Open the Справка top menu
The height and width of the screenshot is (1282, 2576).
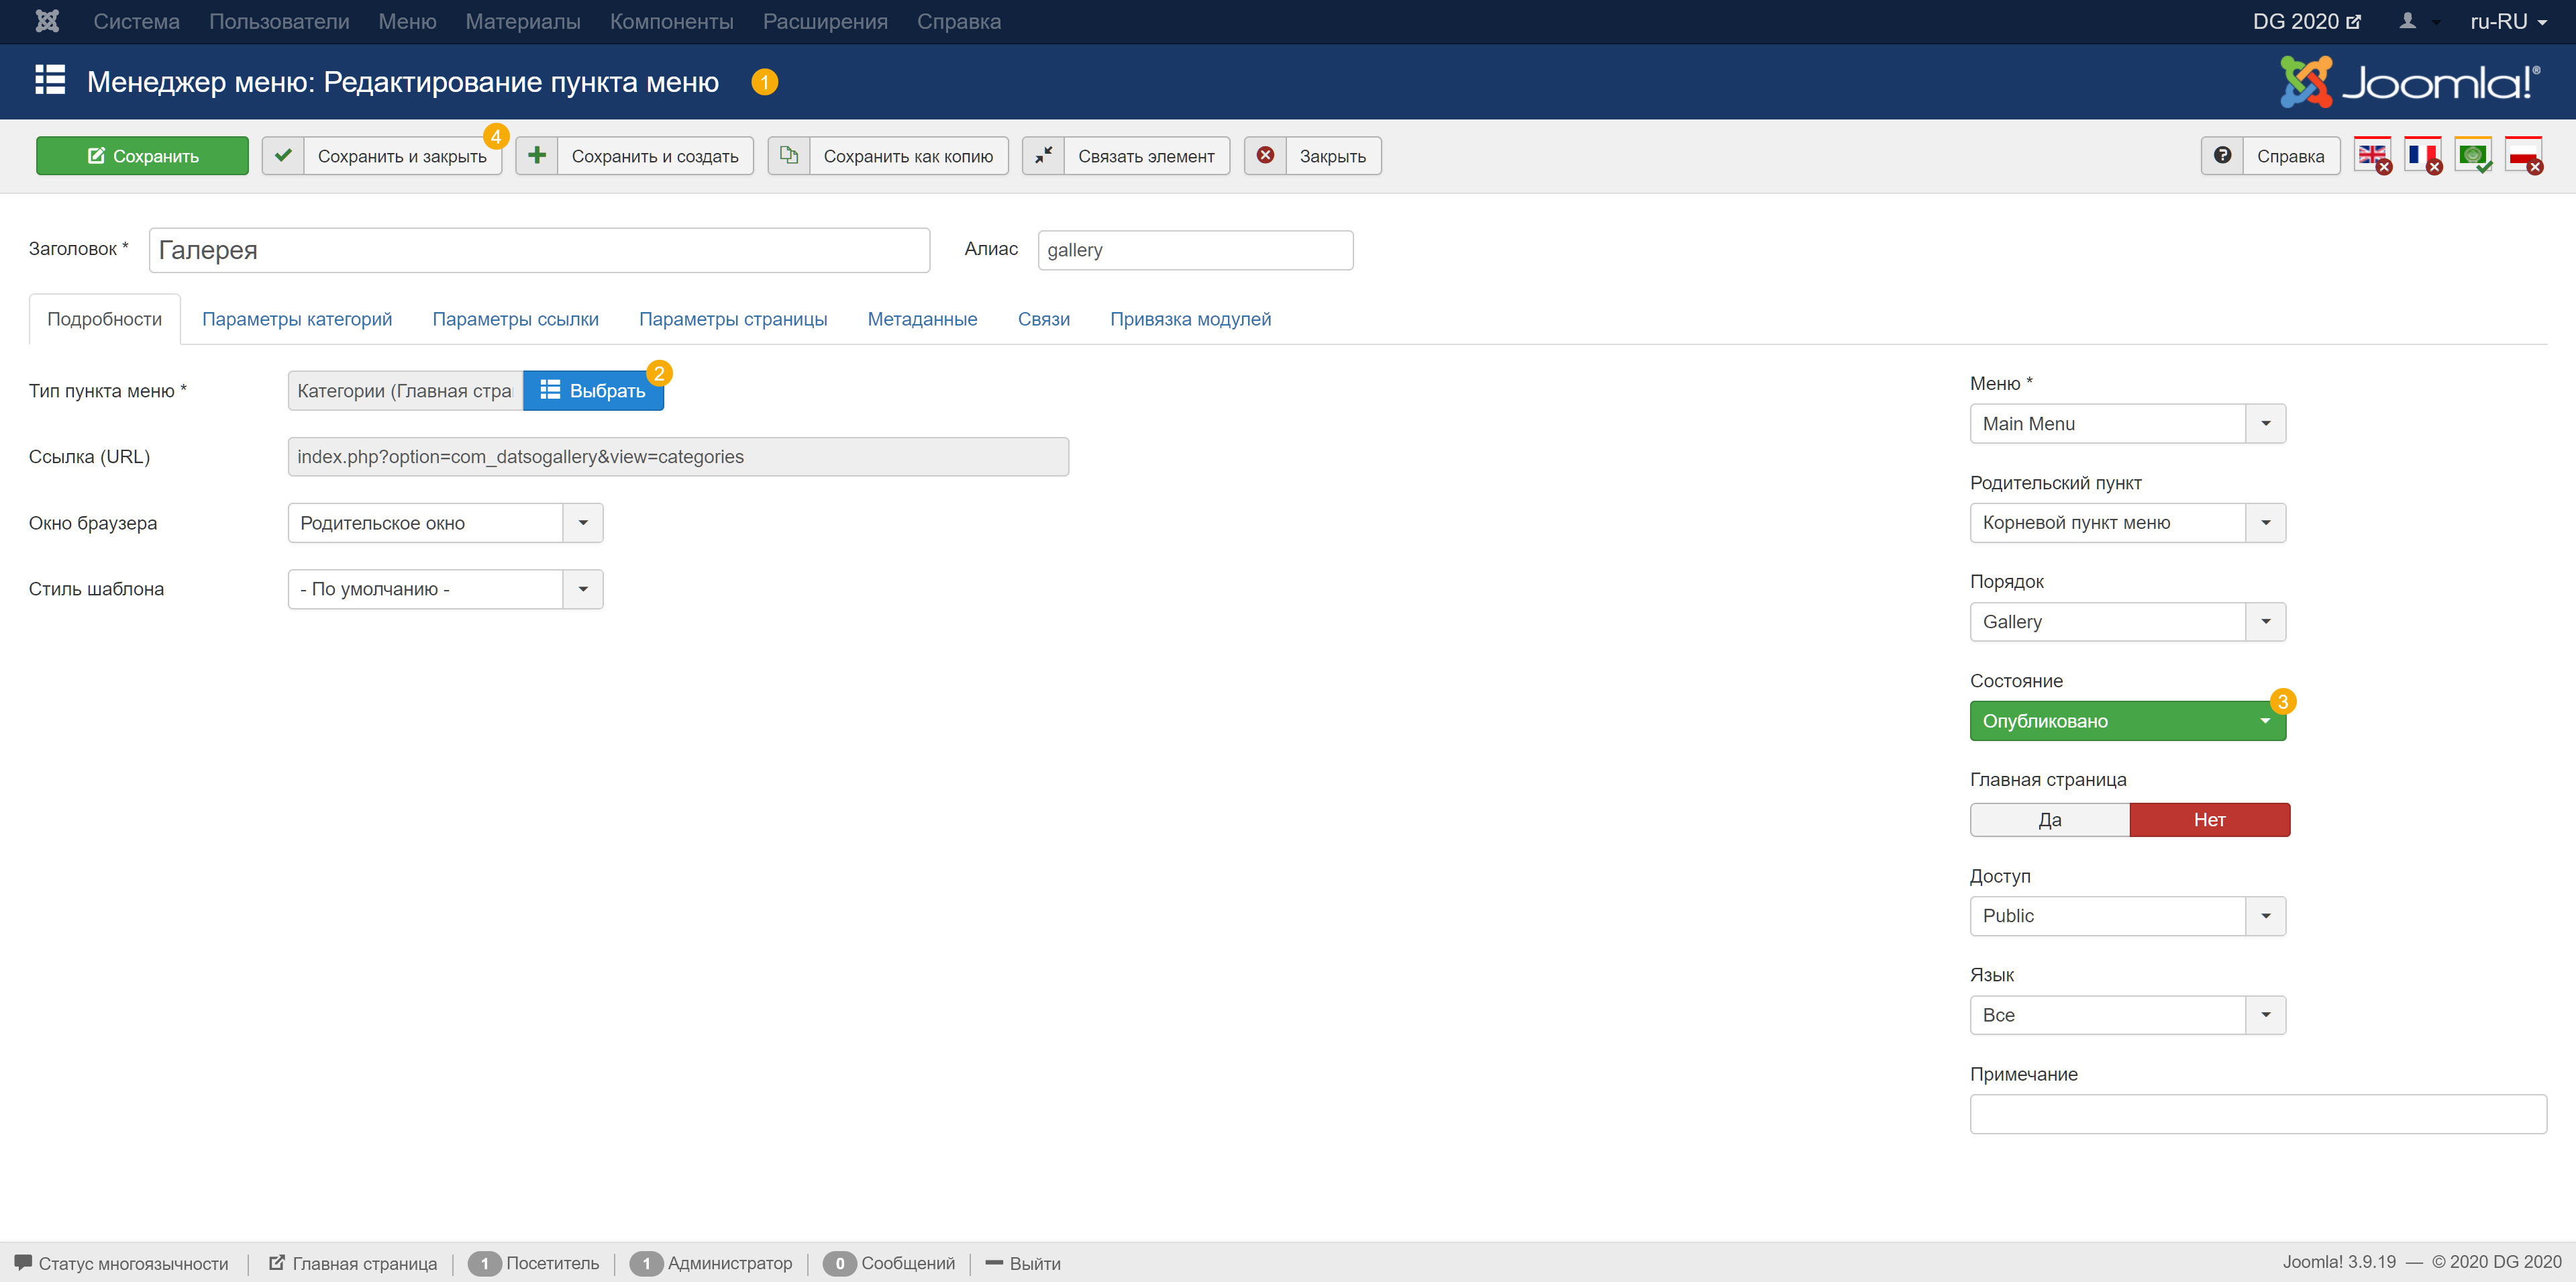point(959,21)
